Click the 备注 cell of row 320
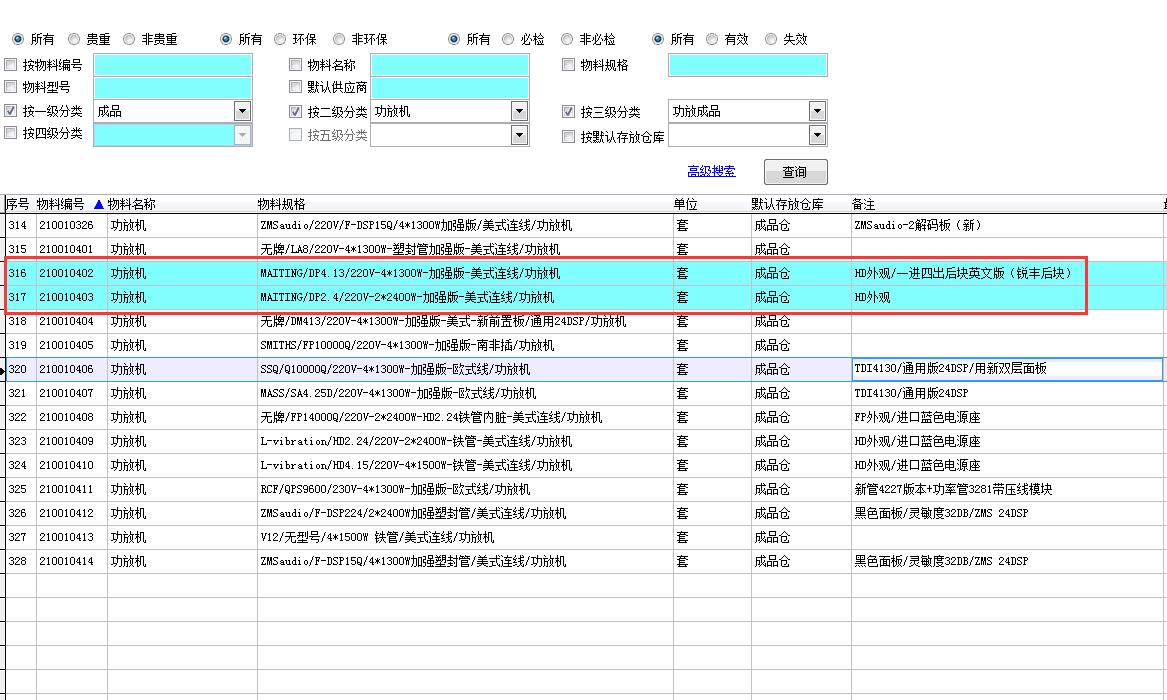 pos(1005,369)
